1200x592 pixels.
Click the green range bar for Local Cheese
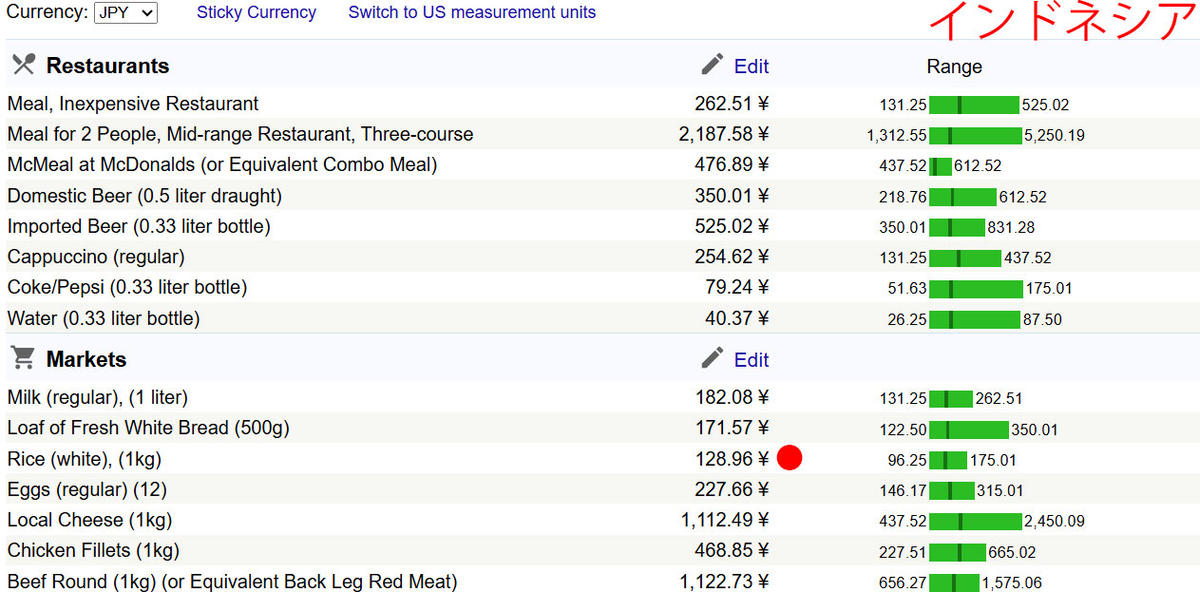point(976,521)
